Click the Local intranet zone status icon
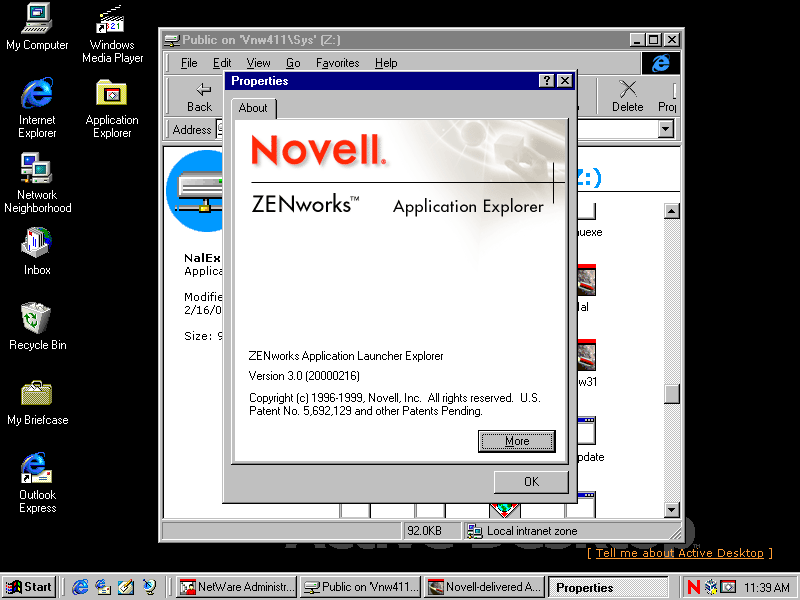The height and width of the screenshot is (600, 800). 474,531
